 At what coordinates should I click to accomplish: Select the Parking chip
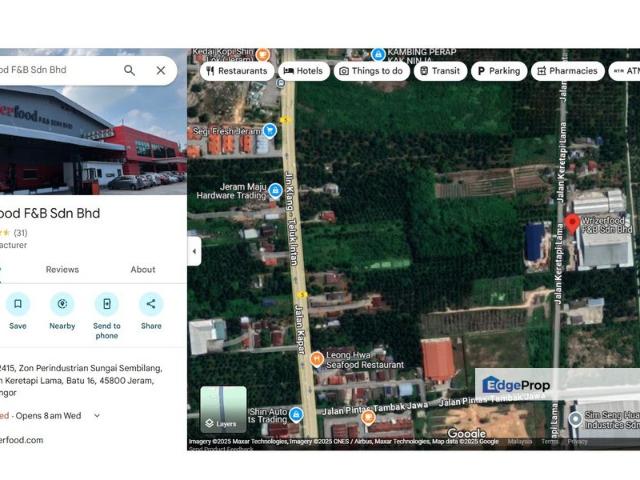tap(499, 71)
